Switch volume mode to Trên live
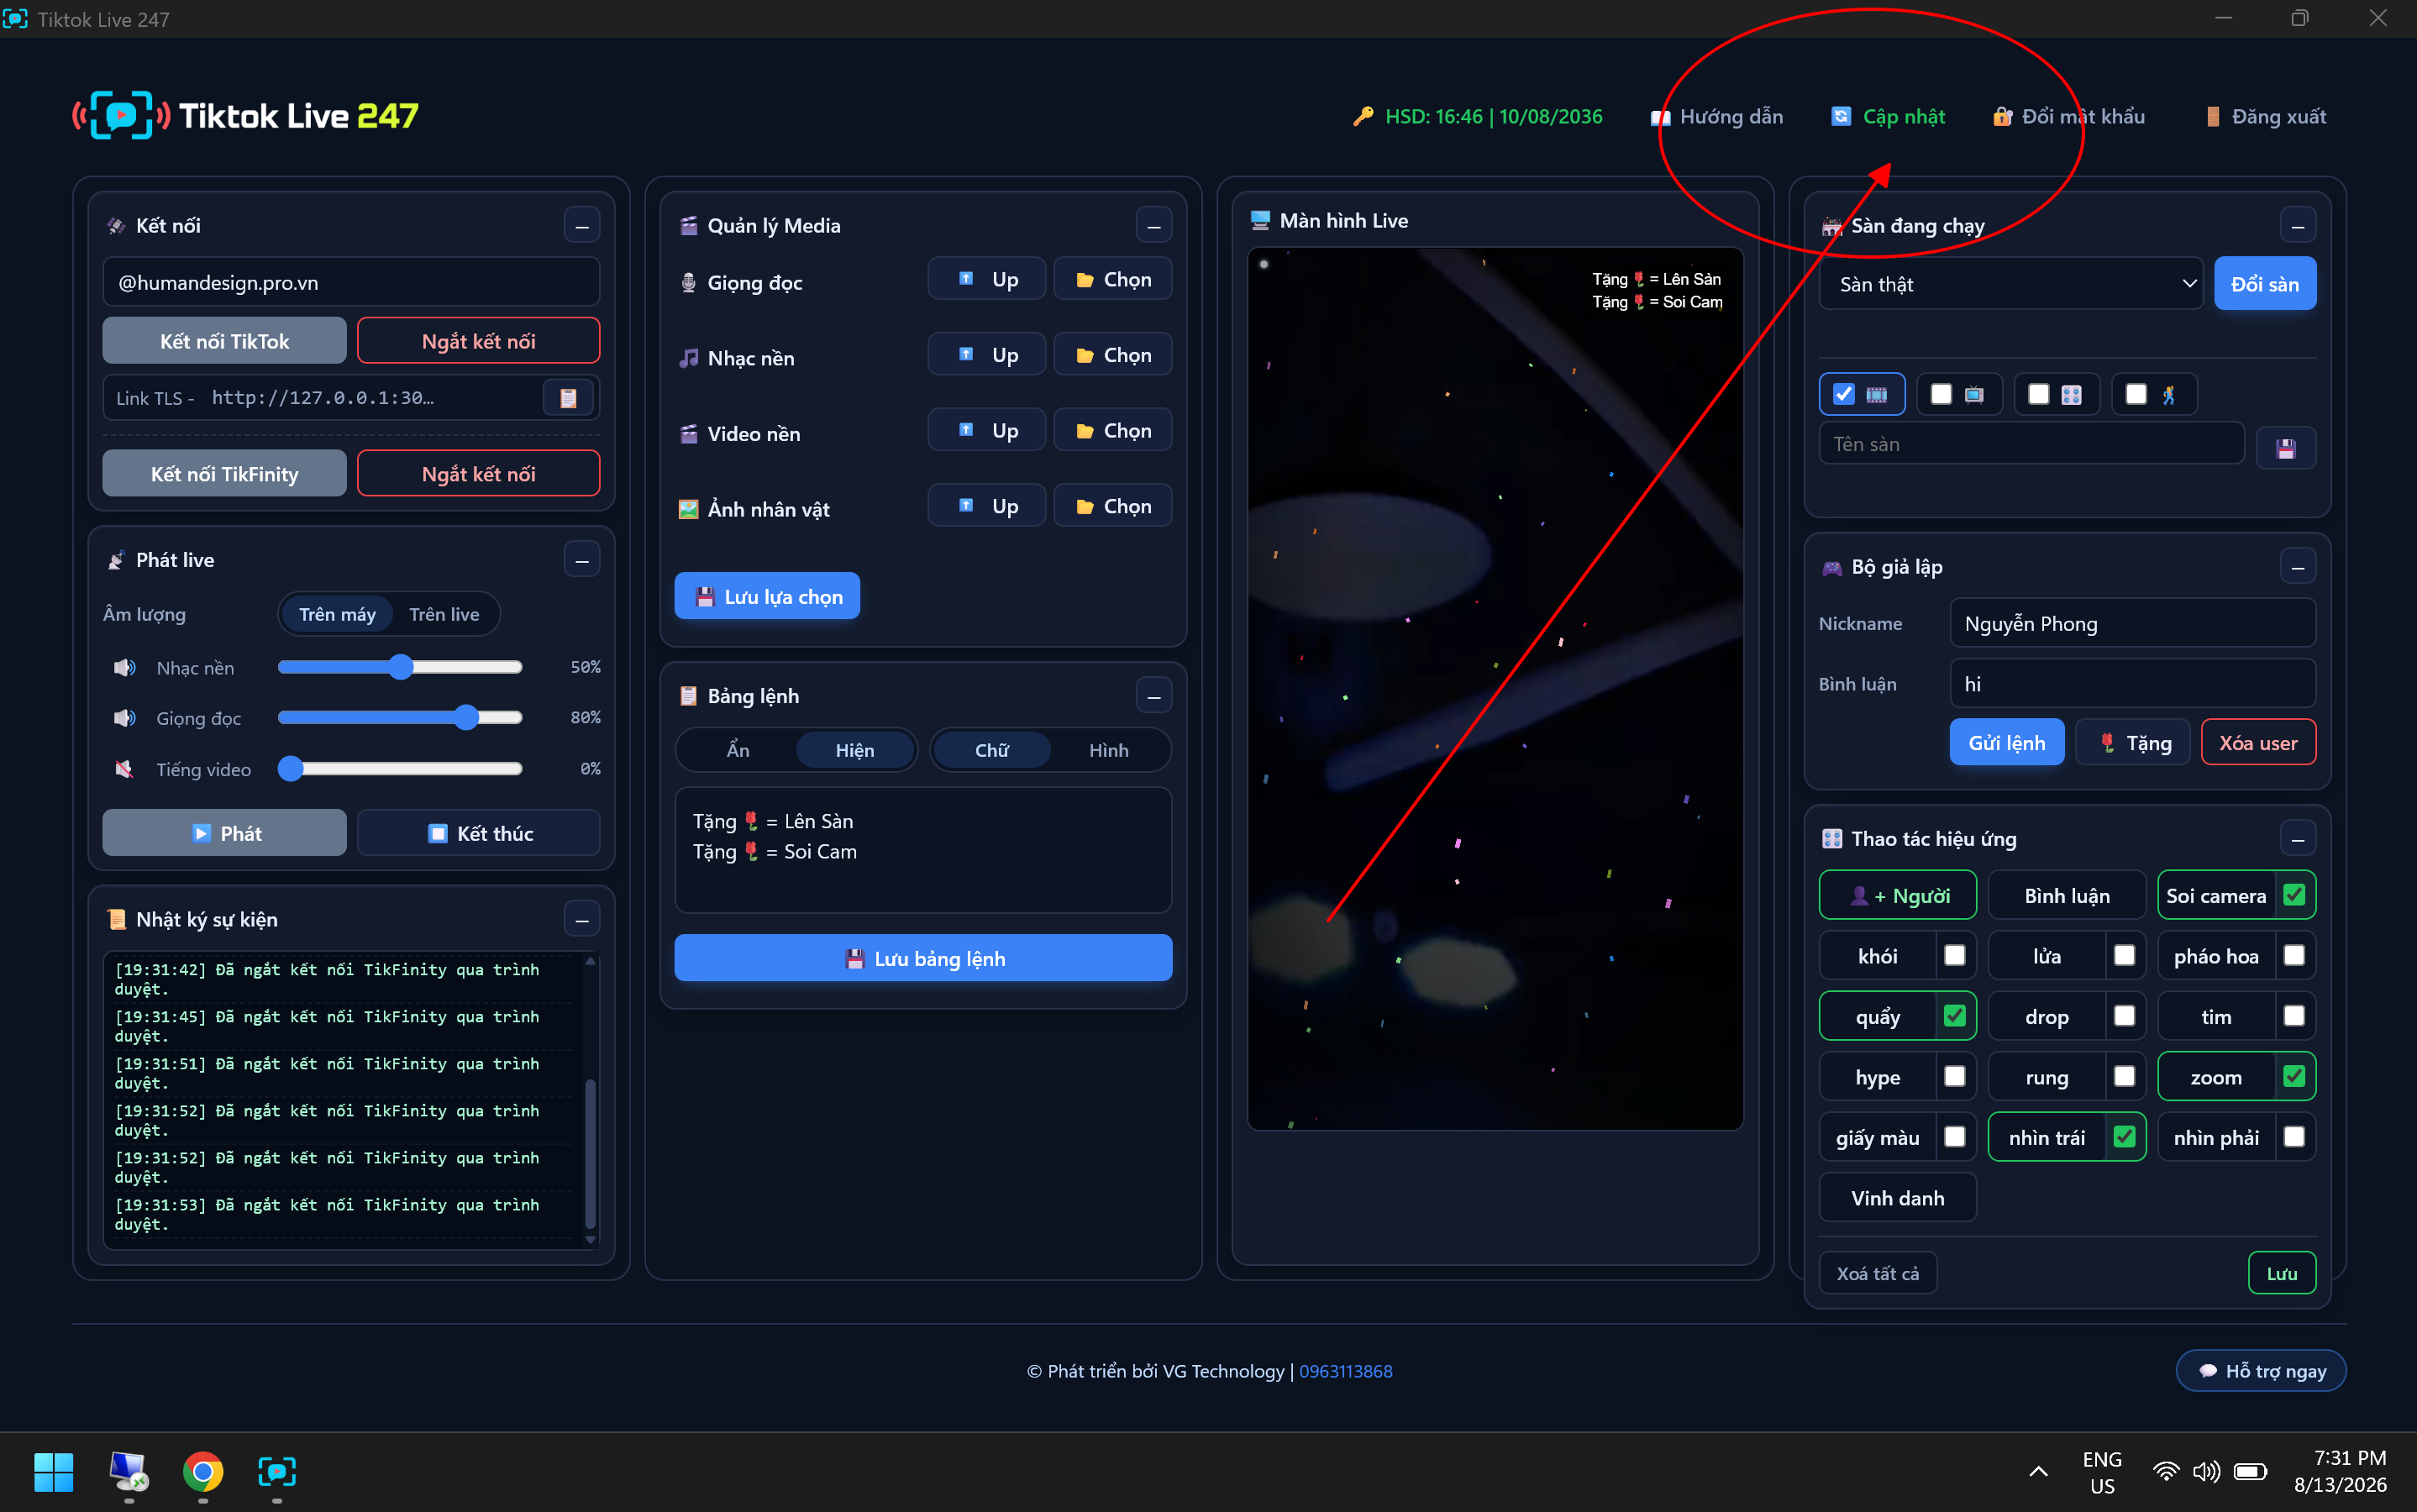The image size is (2417, 1512). pyautogui.click(x=444, y=614)
